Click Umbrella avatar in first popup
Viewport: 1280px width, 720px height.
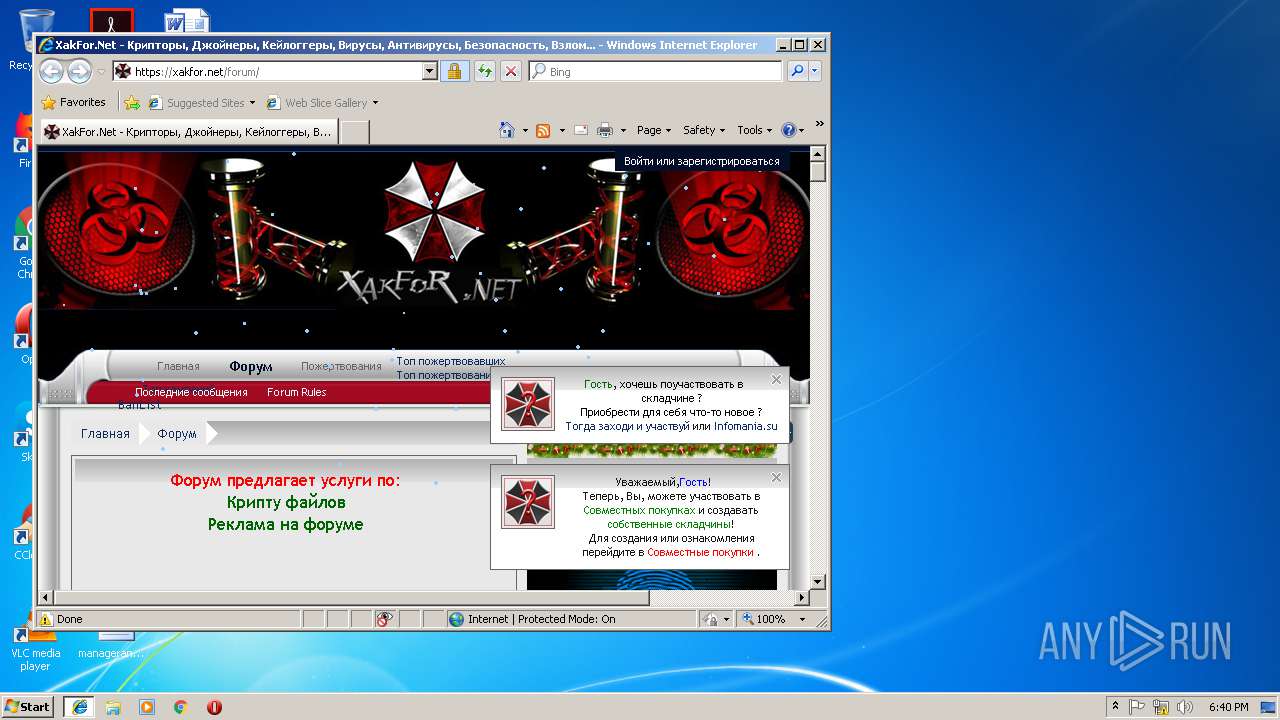(528, 404)
